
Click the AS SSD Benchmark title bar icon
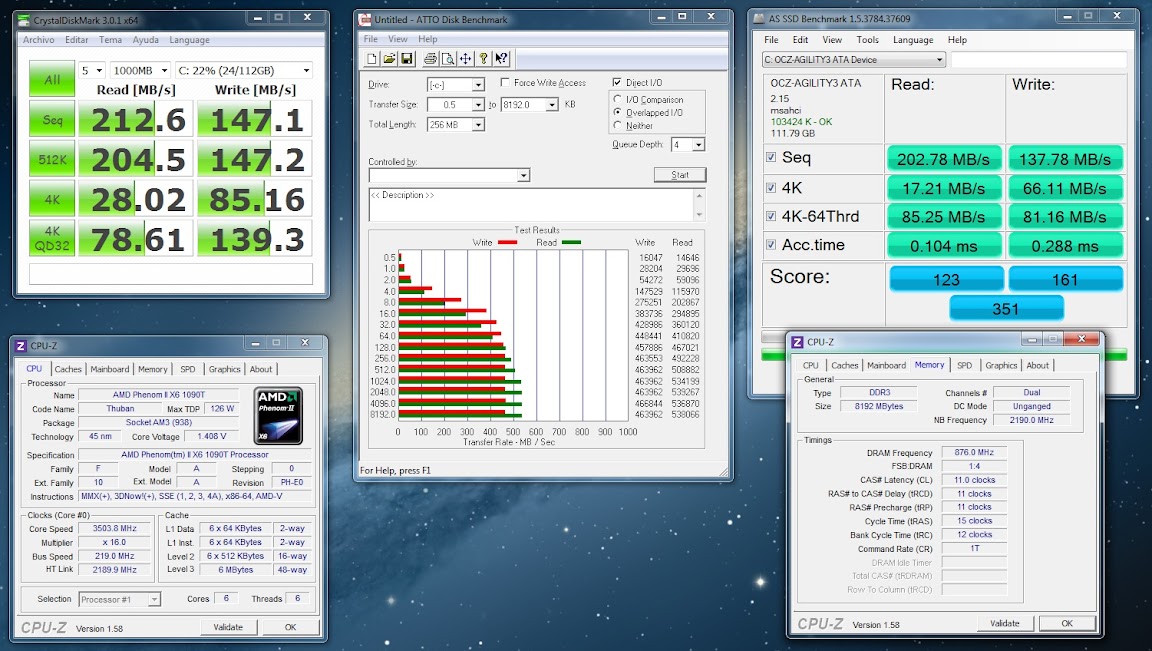tap(759, 18)
